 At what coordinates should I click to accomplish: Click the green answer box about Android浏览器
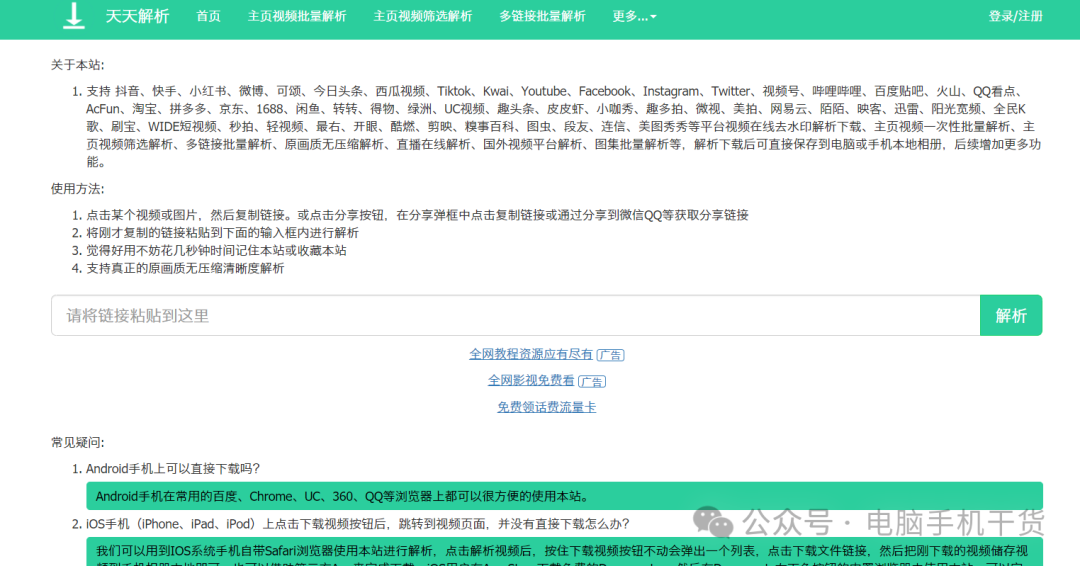[x=564, y=496]
